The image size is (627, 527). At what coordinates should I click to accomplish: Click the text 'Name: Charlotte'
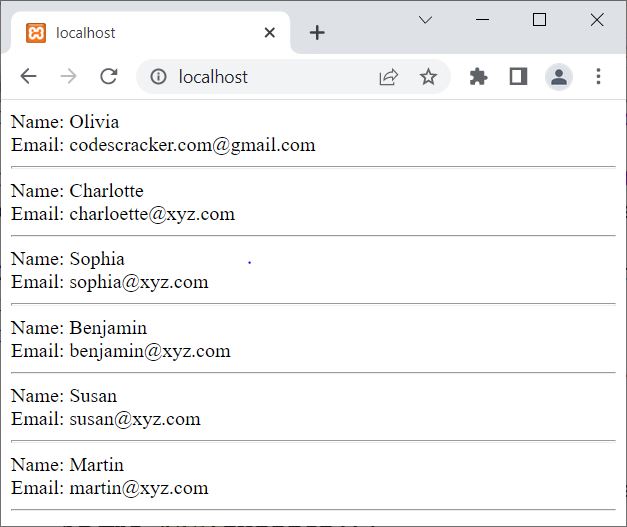click(77, 191)
